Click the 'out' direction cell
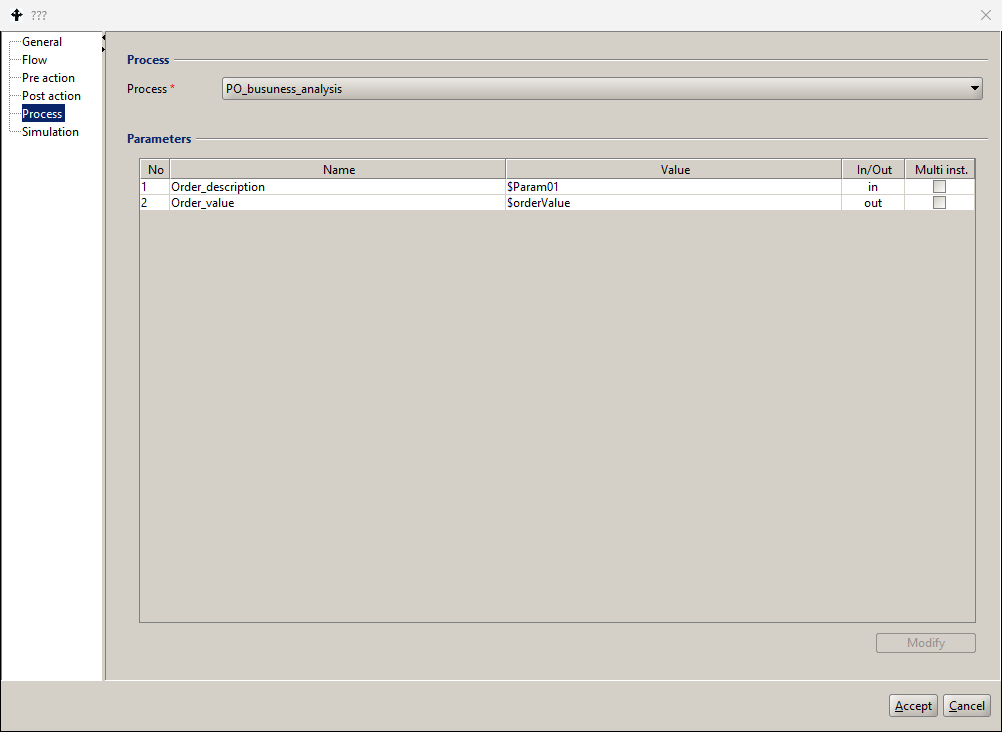 [873, 203]
